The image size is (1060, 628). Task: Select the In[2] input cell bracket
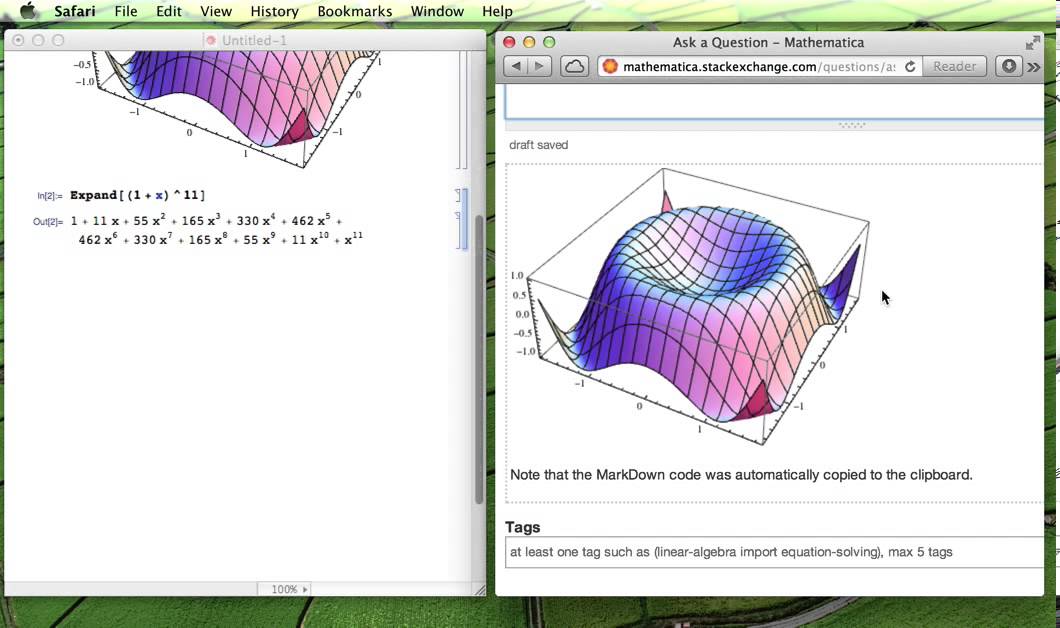tap(458, 195)
